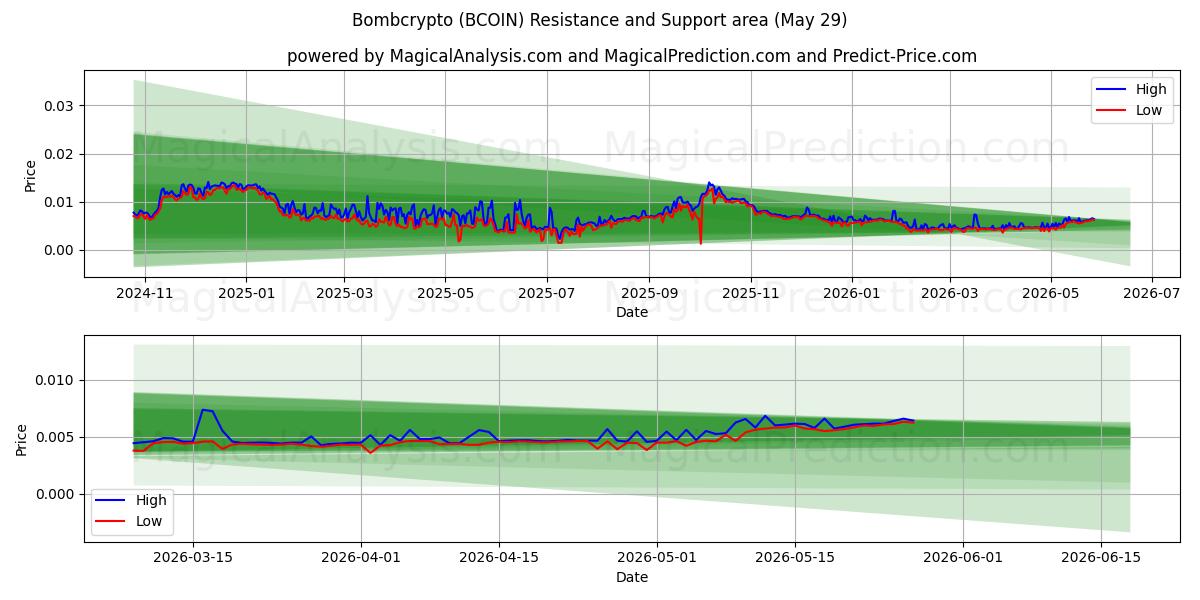
Task: Click the '2026-05-15' x-axis label
Action: 795,559
